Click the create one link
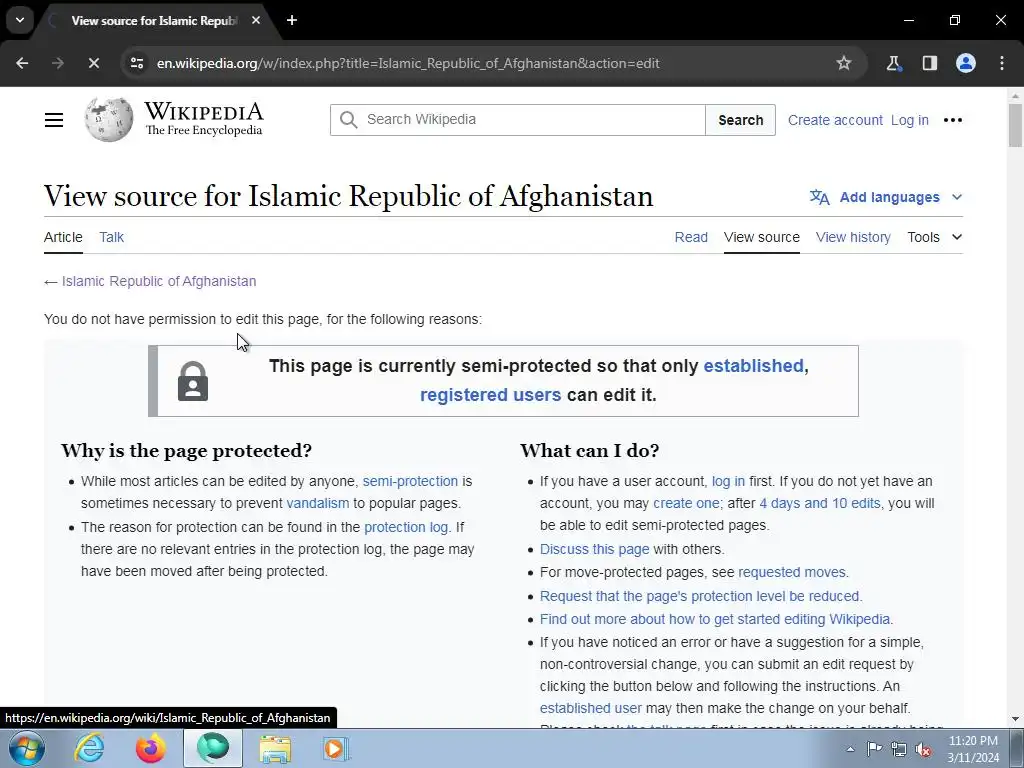Viewport: 1024px width, 768px height. click(686, 504)
